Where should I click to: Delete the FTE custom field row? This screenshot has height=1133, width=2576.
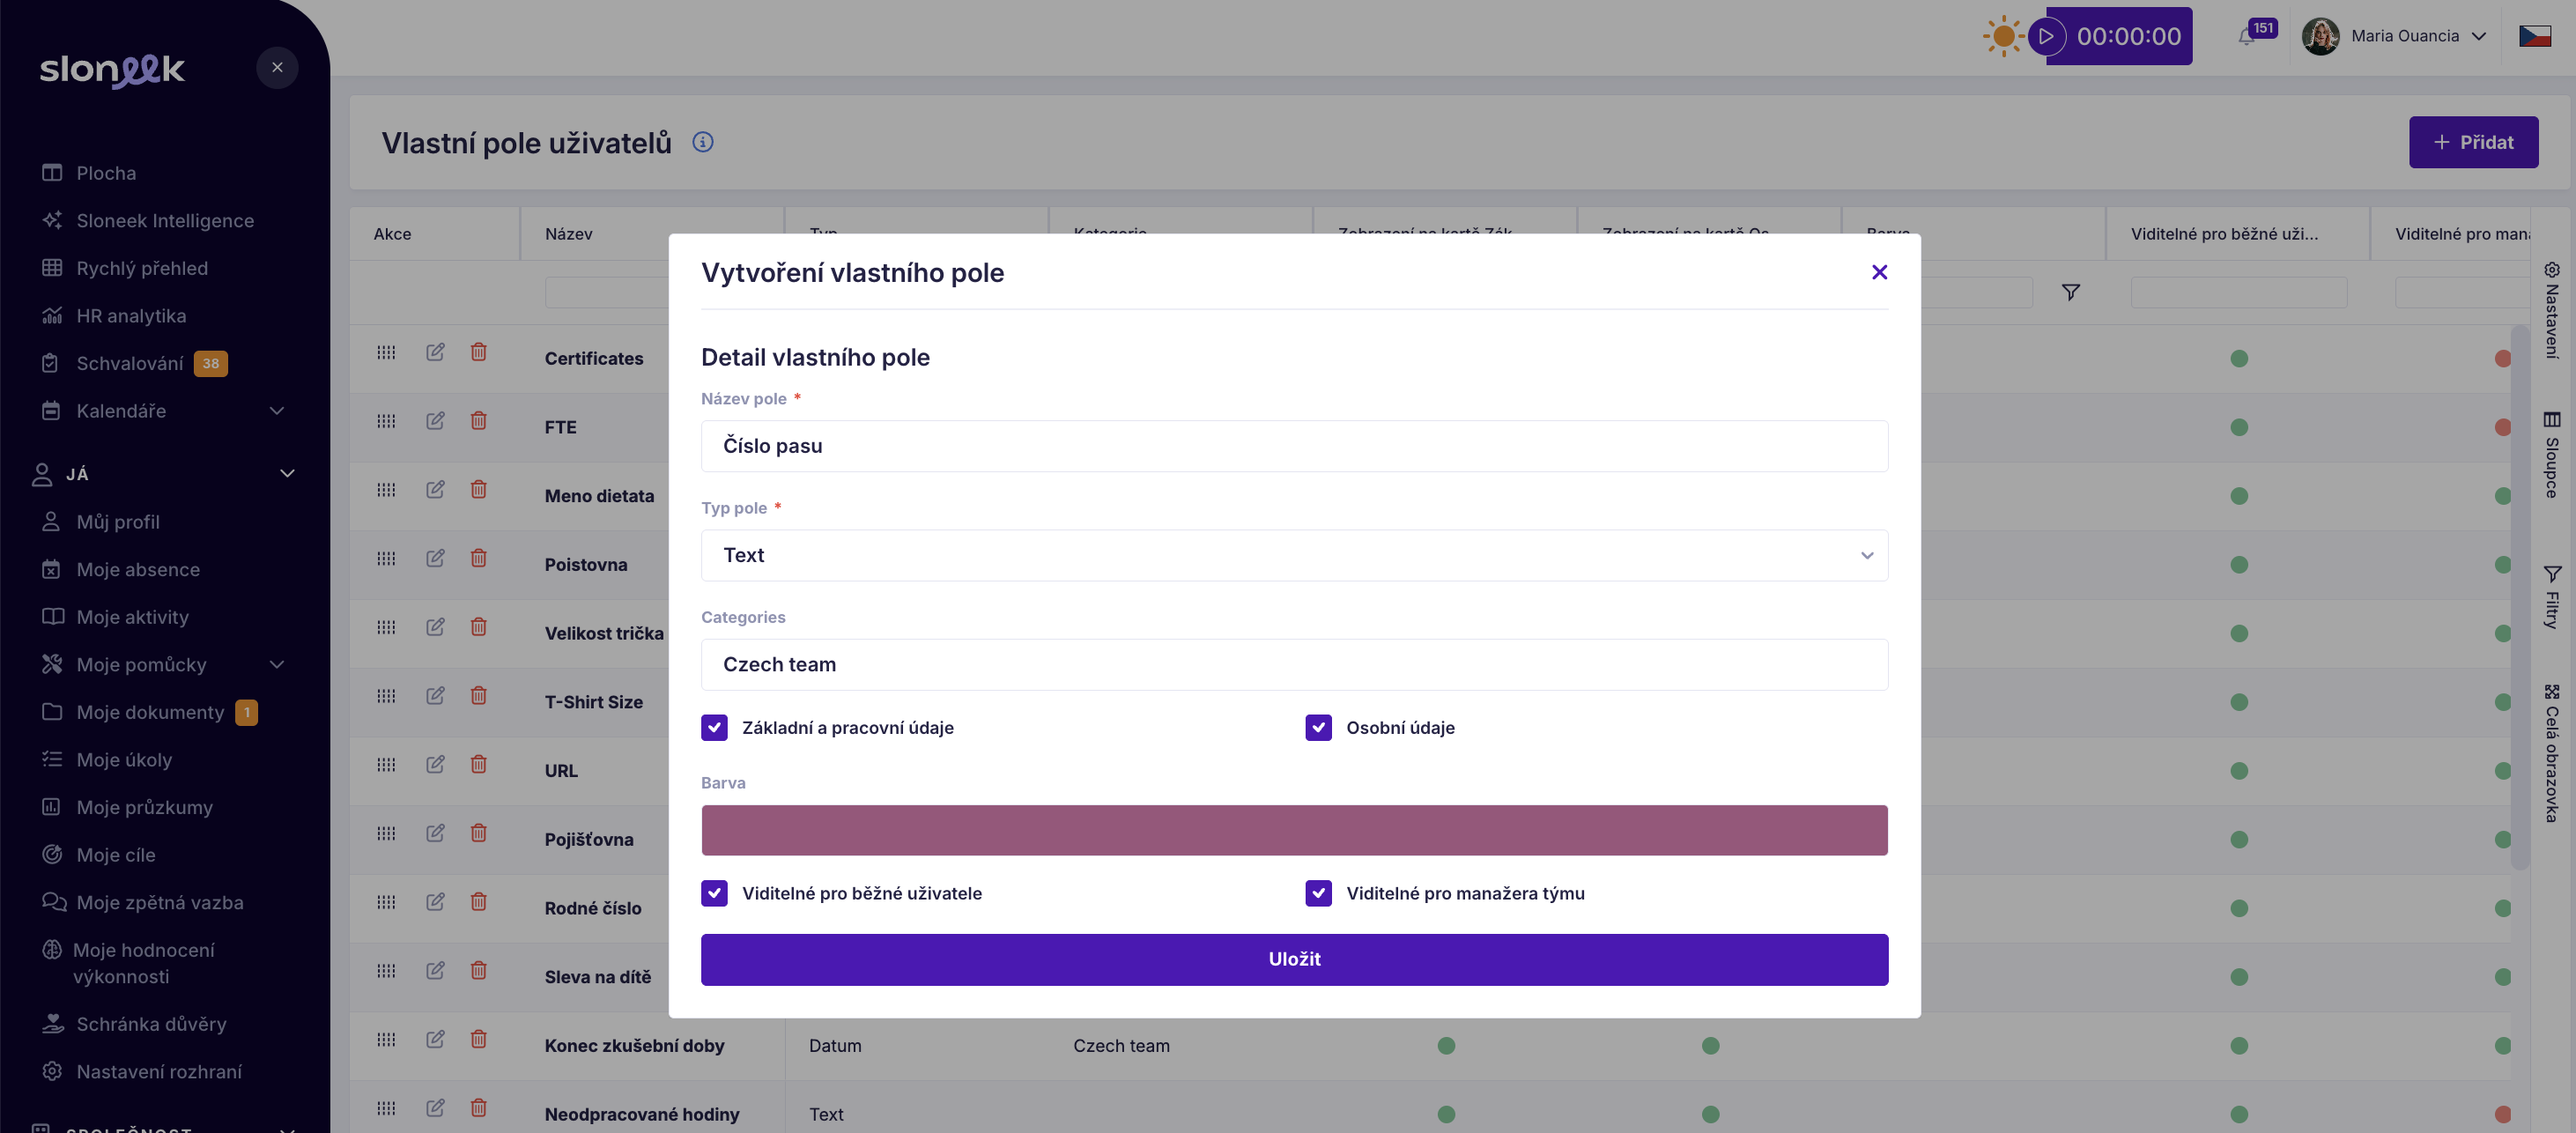[479, 421]
